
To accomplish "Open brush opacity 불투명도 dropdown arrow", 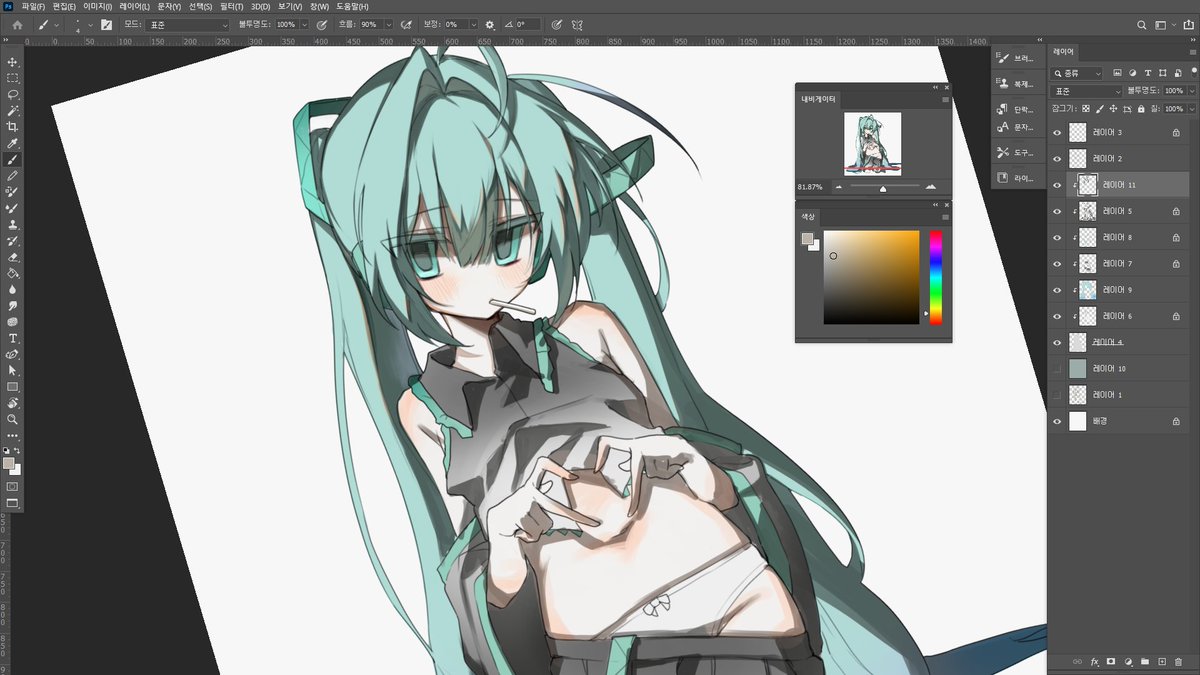I will tap(304, 24).
